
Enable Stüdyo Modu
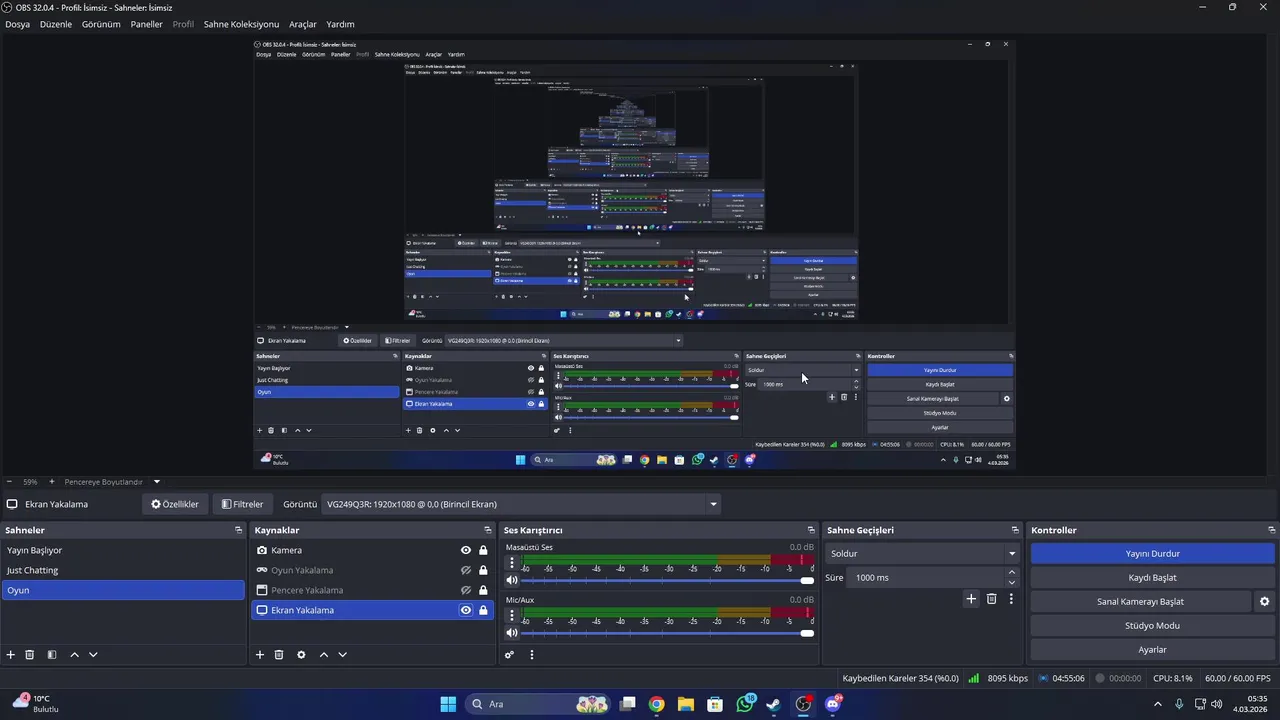pyautogui.click(x=1152, y=626)
